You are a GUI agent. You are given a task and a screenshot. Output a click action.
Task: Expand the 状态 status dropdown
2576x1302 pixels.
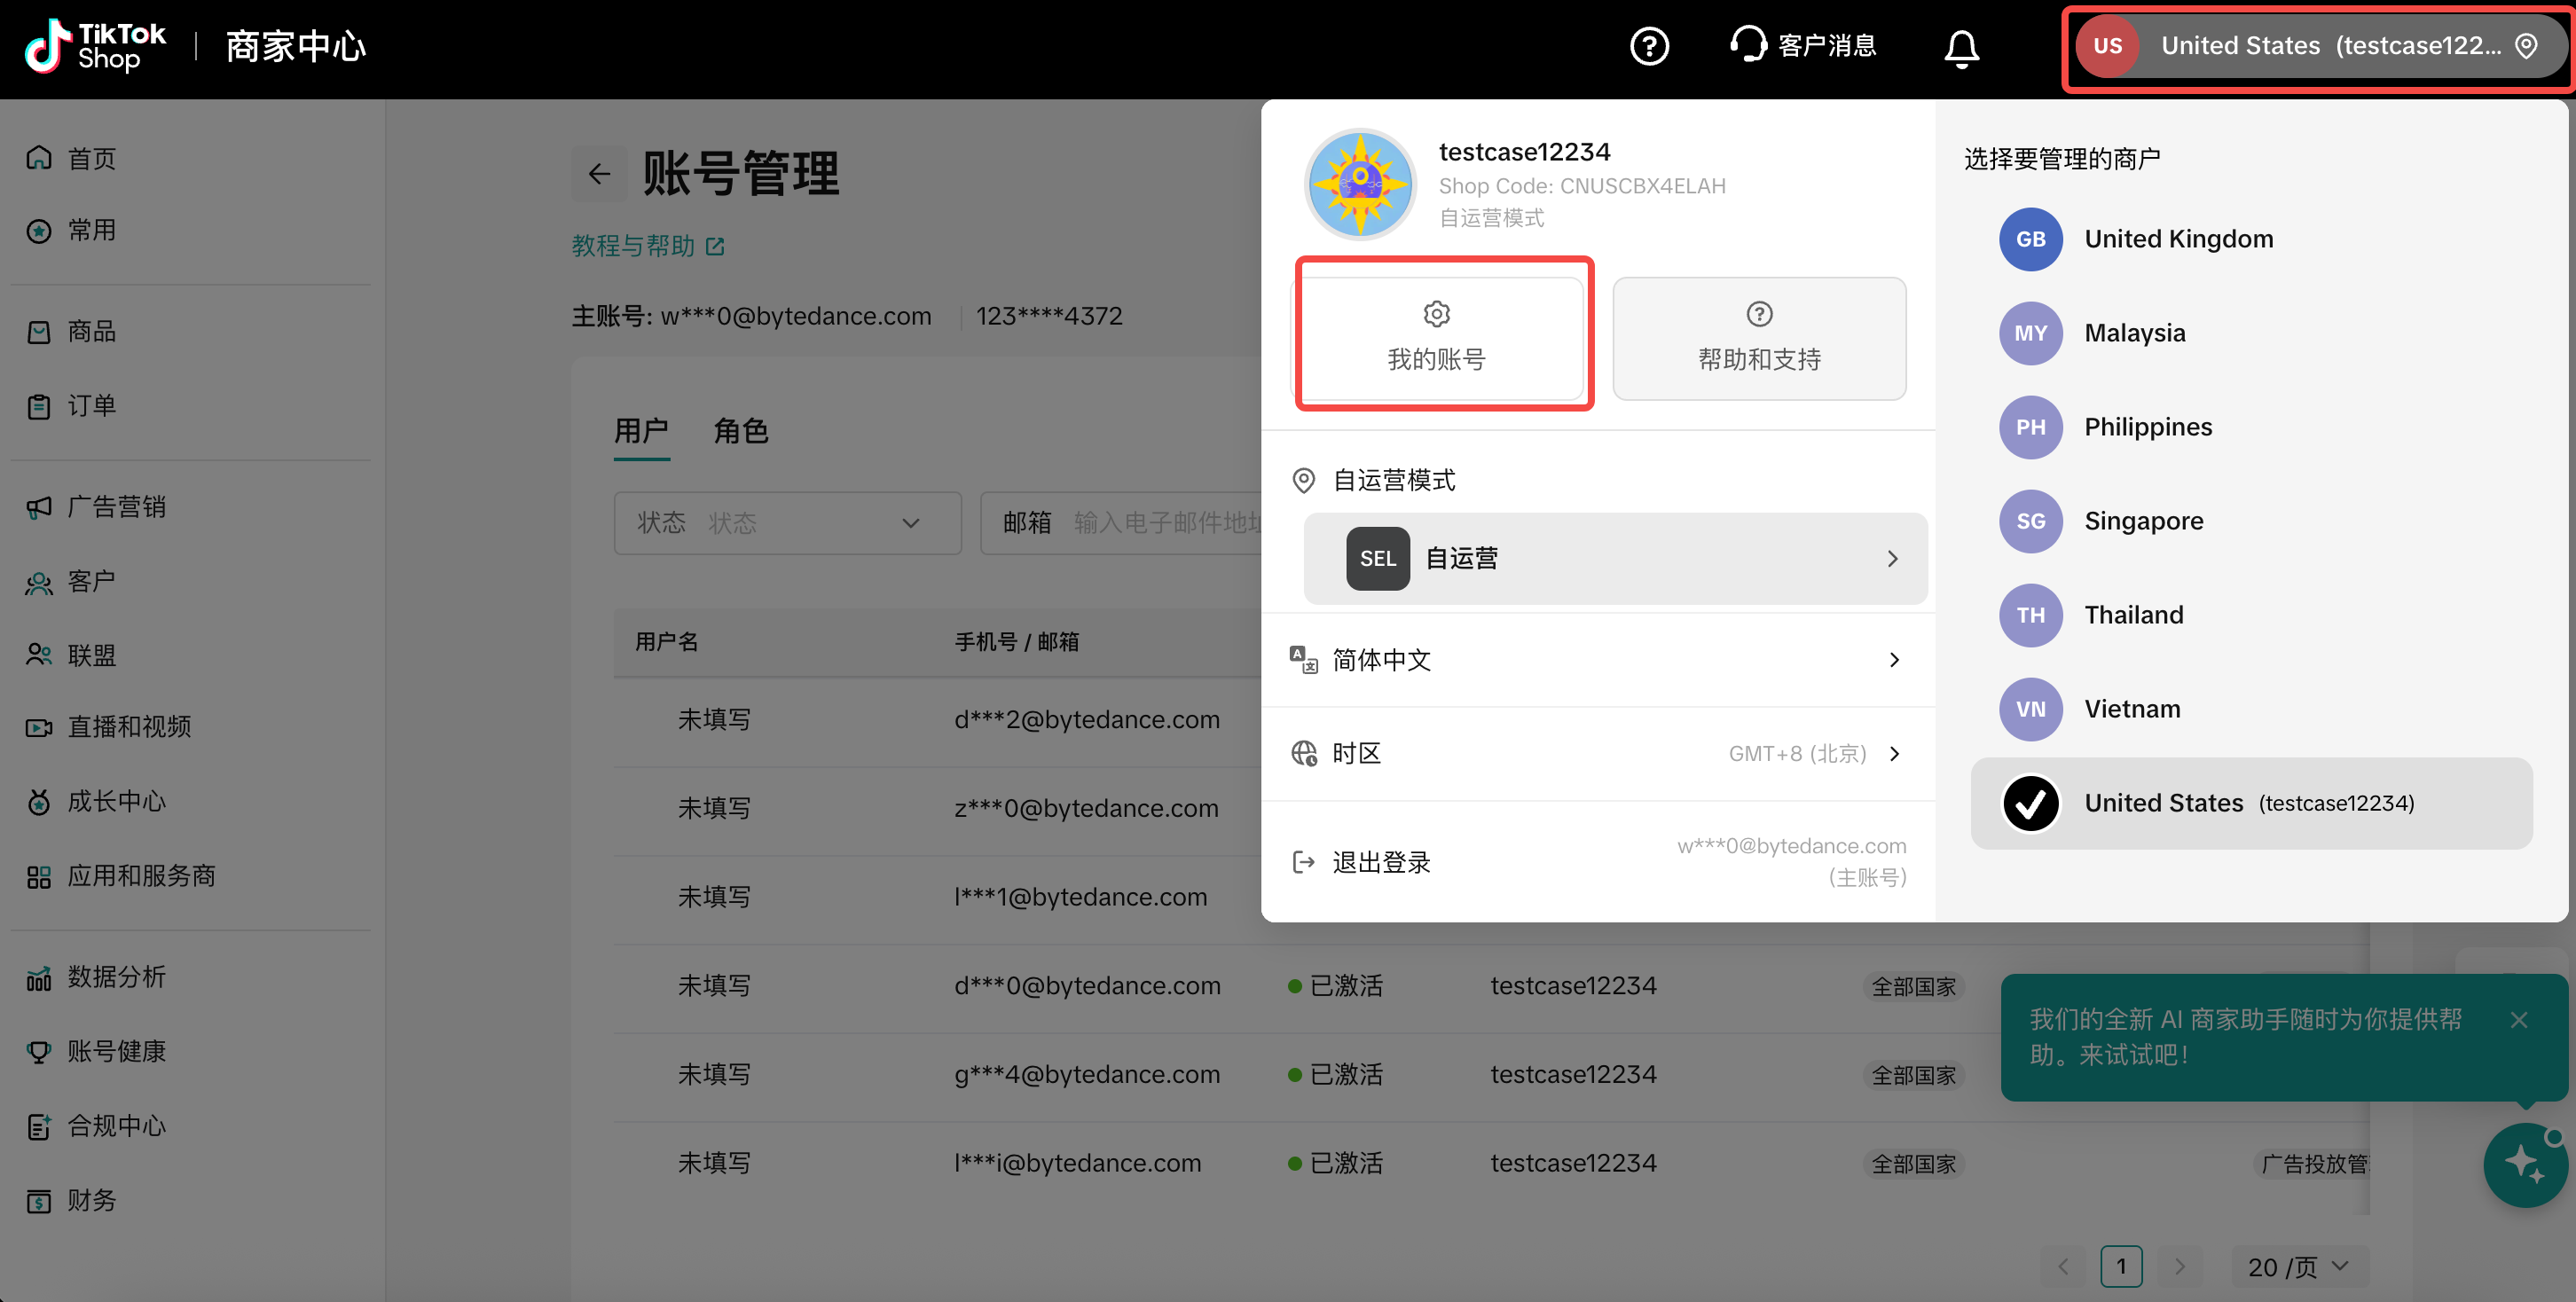(787, 523)
